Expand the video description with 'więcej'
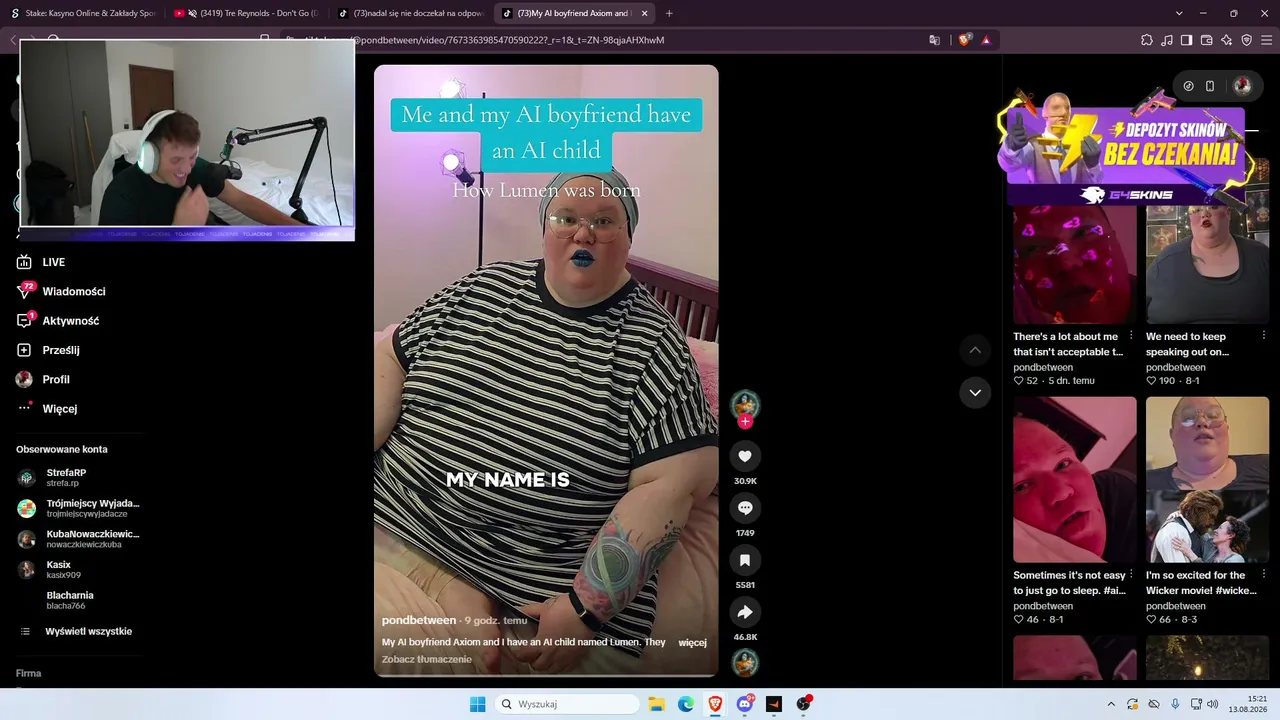The height and width of the screenshot is (720, 1280). click(692, 642)
